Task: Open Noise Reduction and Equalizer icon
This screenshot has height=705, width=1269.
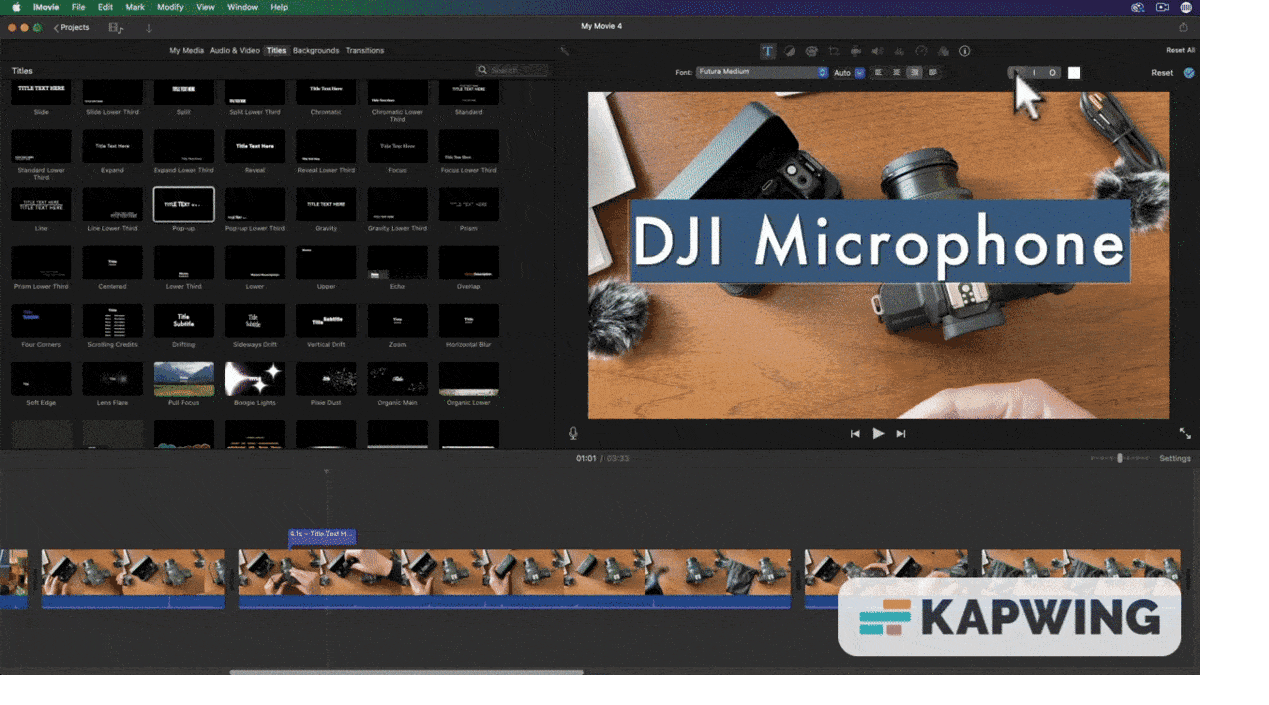Action: [x=899, y=51]
